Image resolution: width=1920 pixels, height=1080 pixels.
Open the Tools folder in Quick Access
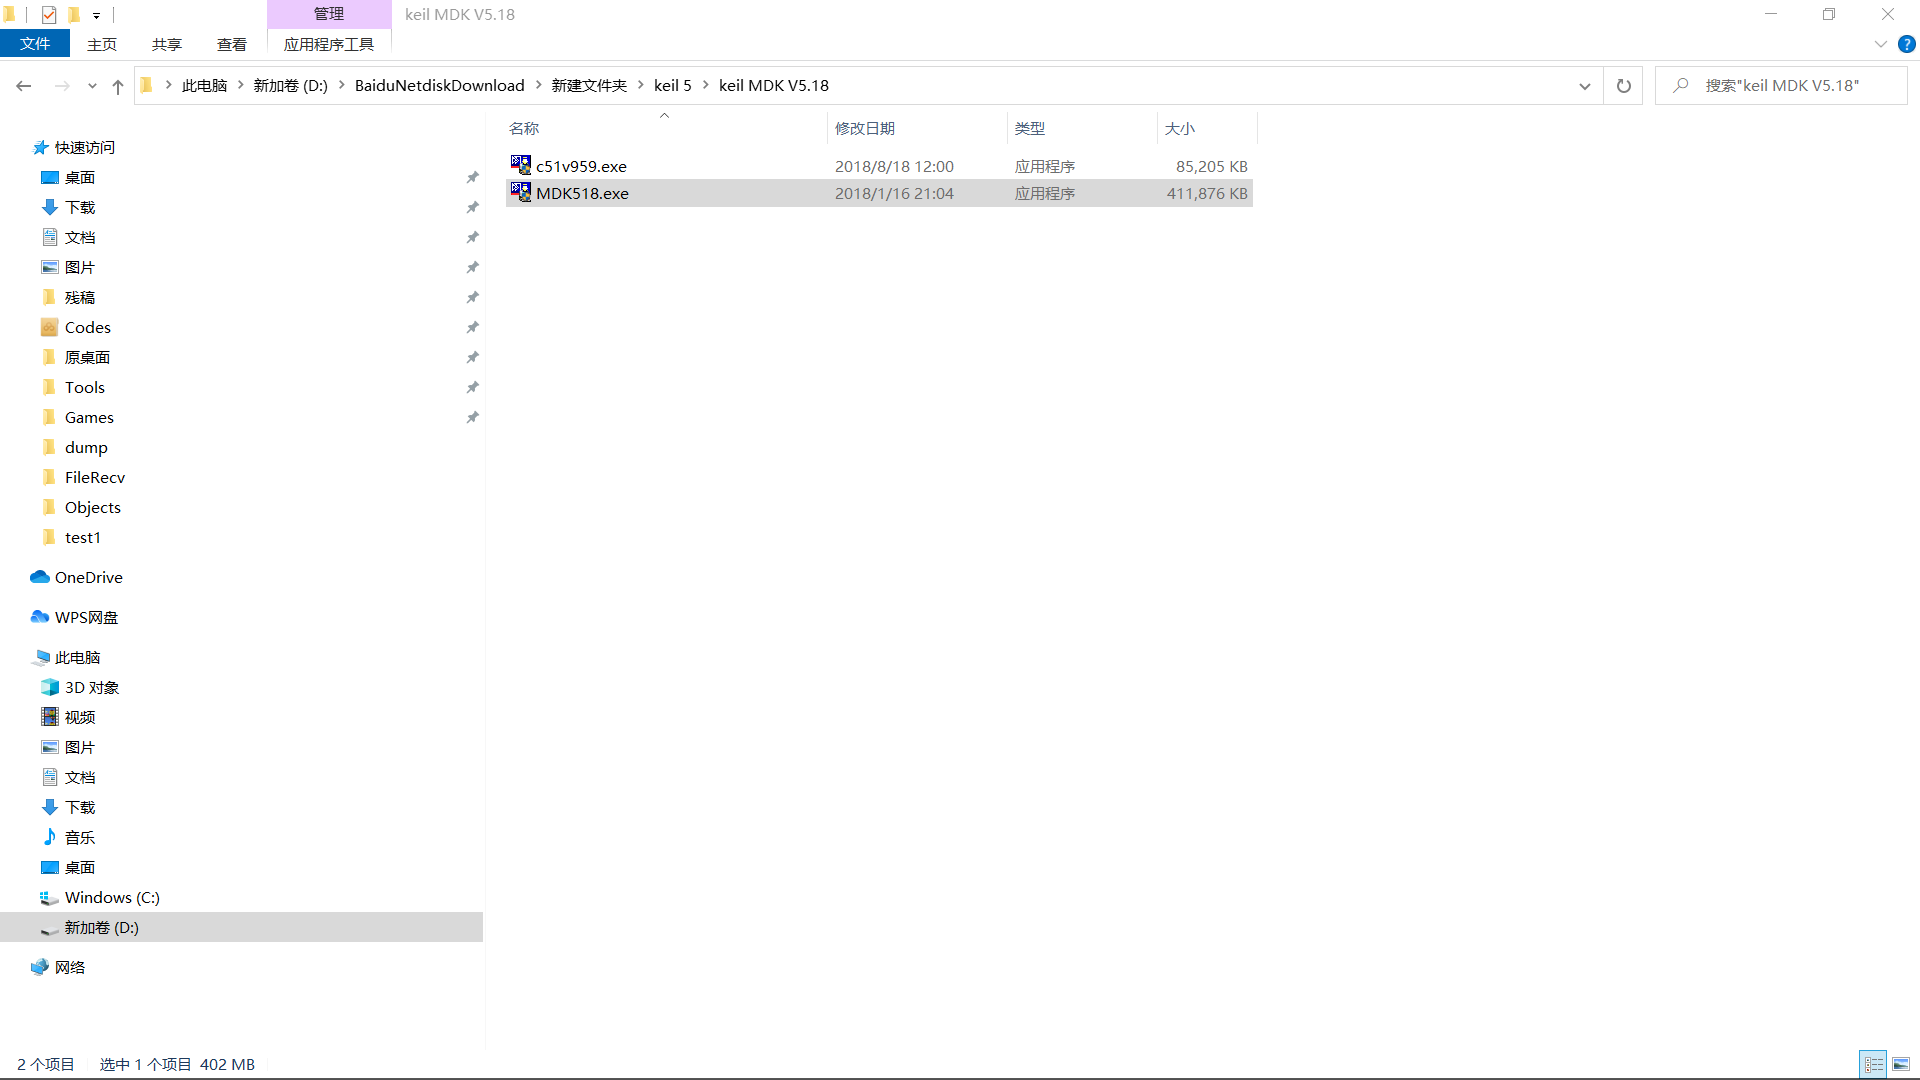click(x=84, y=387)
